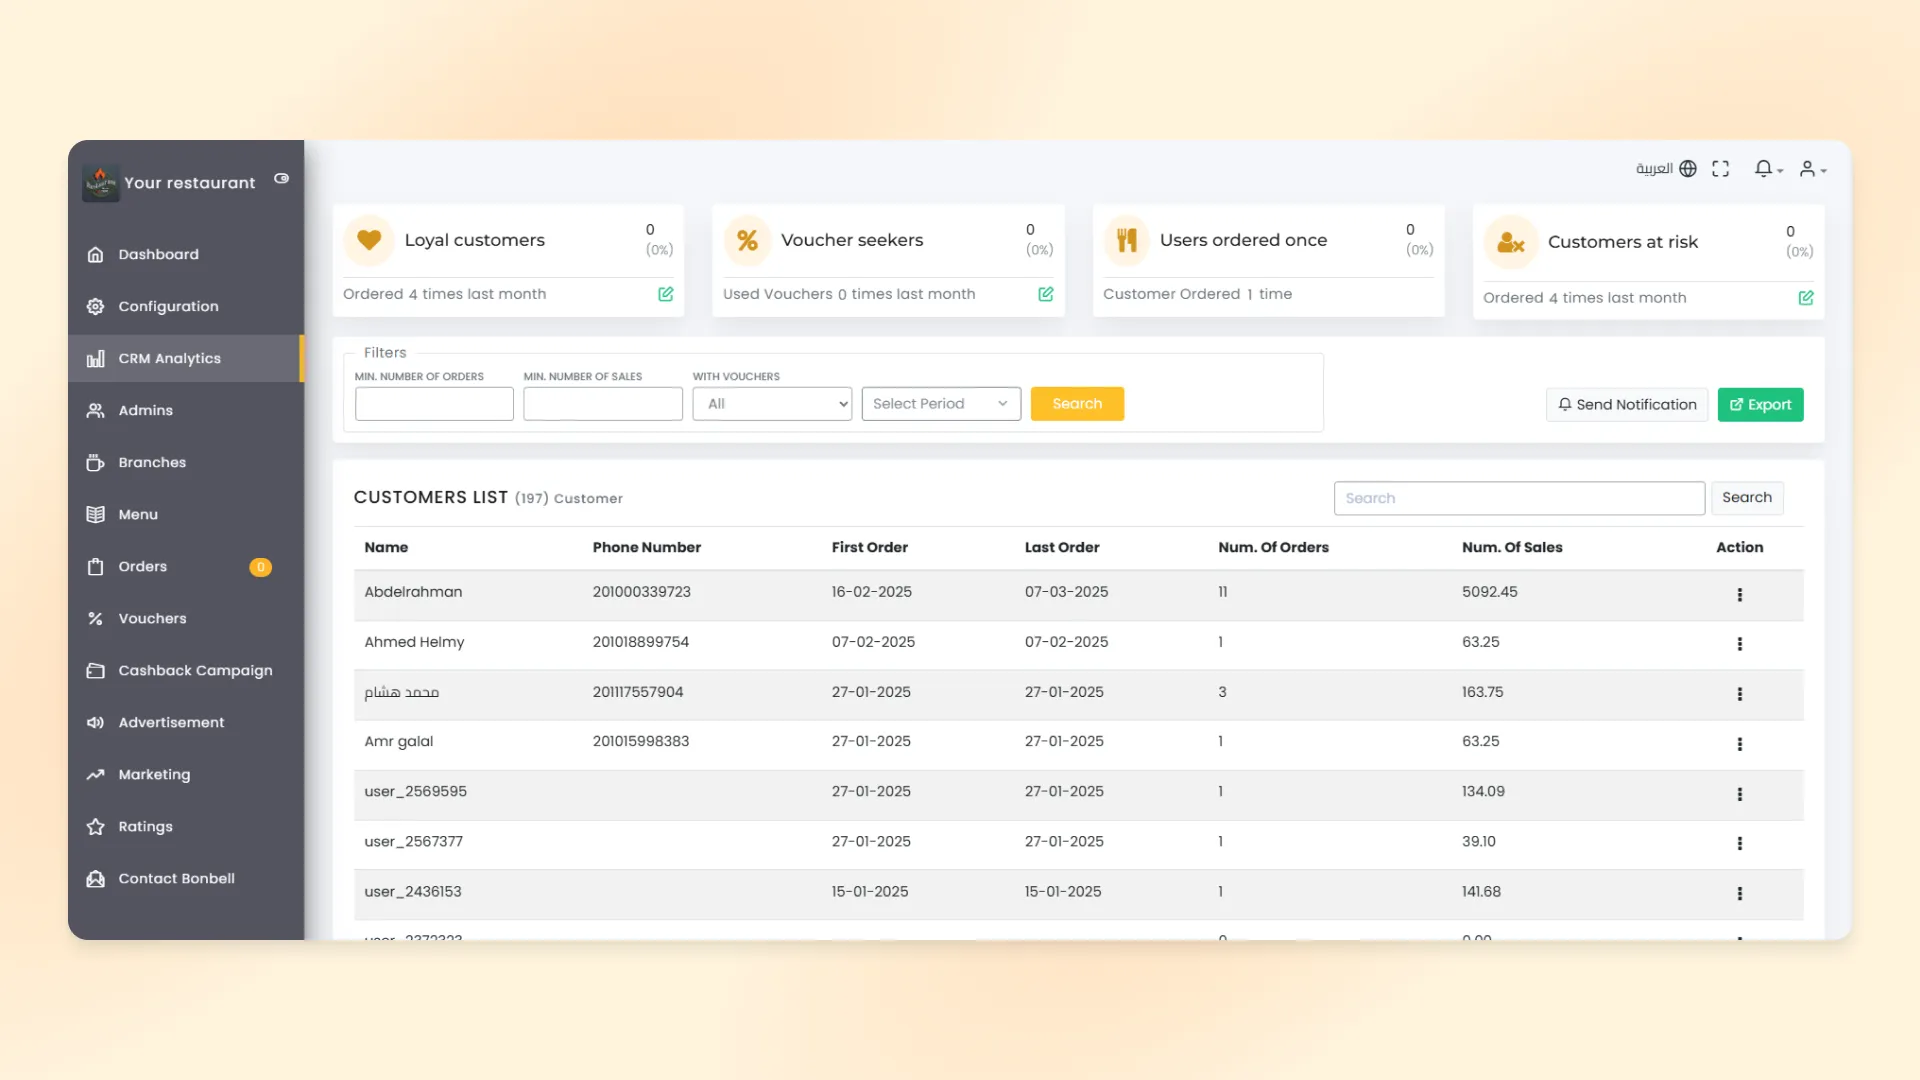Image resolution: width=1920 pixels, height=1080 pixels.
Task: Open action menu for Abdelrahman row
Action: [x=1740, y=595]
